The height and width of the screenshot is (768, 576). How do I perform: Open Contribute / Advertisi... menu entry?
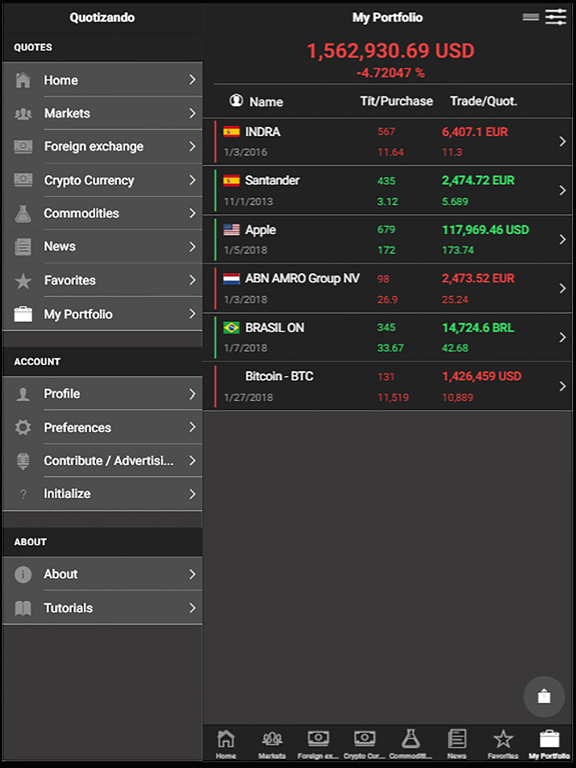[x=102, y=461]
